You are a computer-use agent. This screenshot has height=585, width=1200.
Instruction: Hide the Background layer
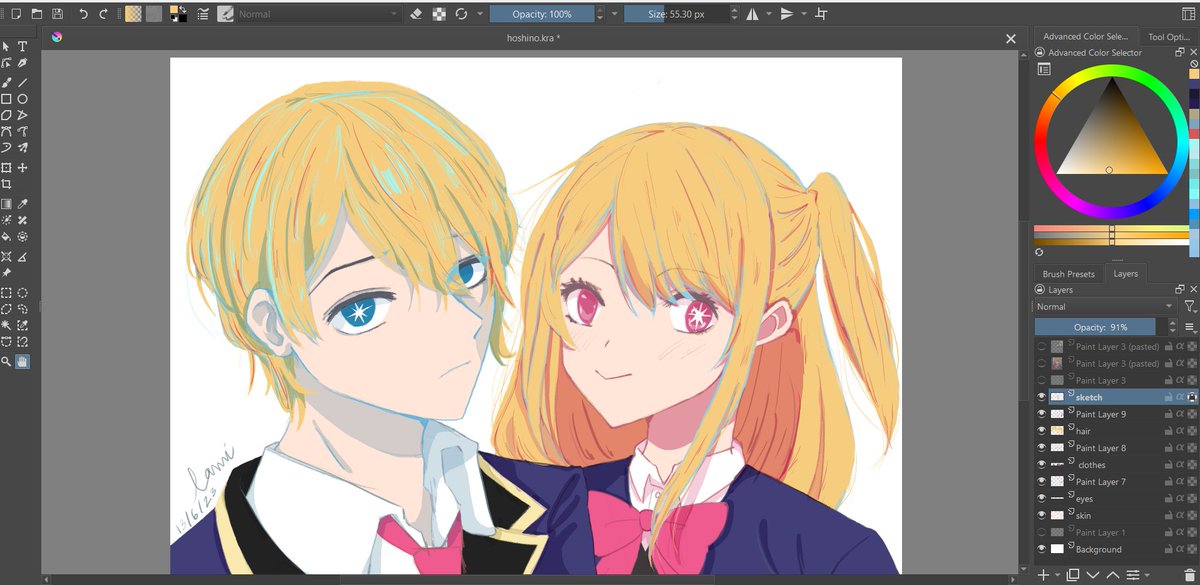1041,549
